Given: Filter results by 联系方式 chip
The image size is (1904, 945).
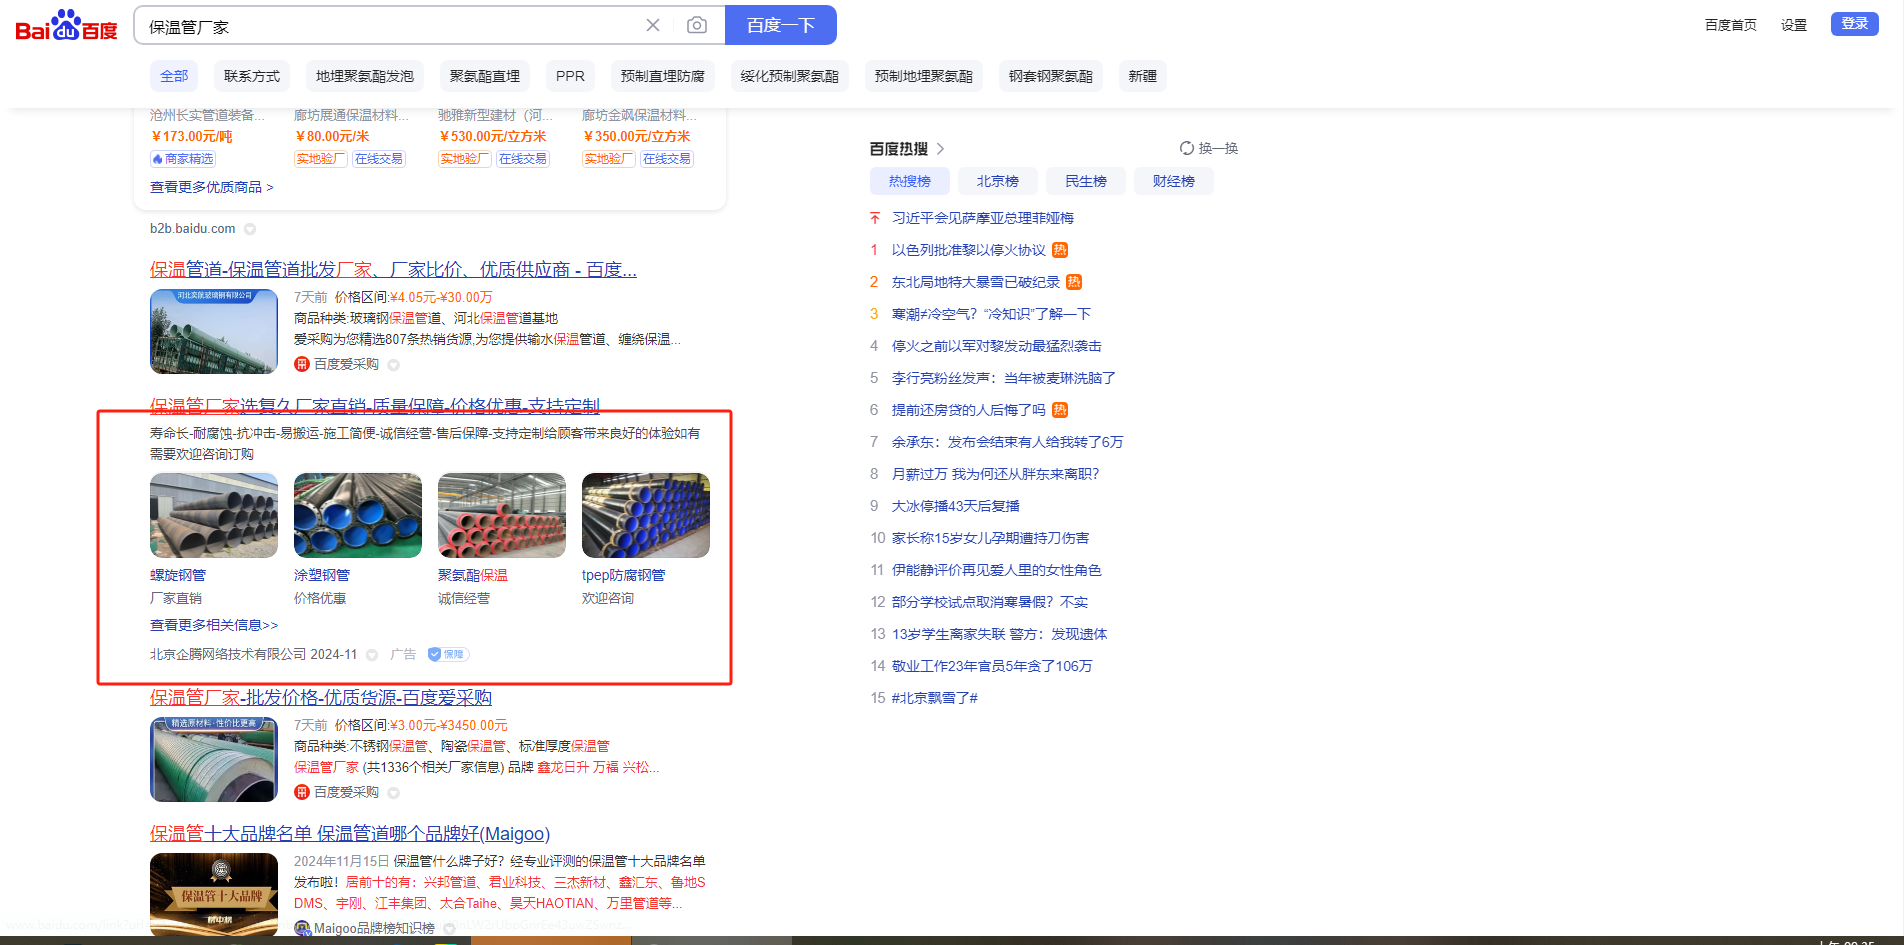Looking at the screenshot, I should (x=252, y=76).
